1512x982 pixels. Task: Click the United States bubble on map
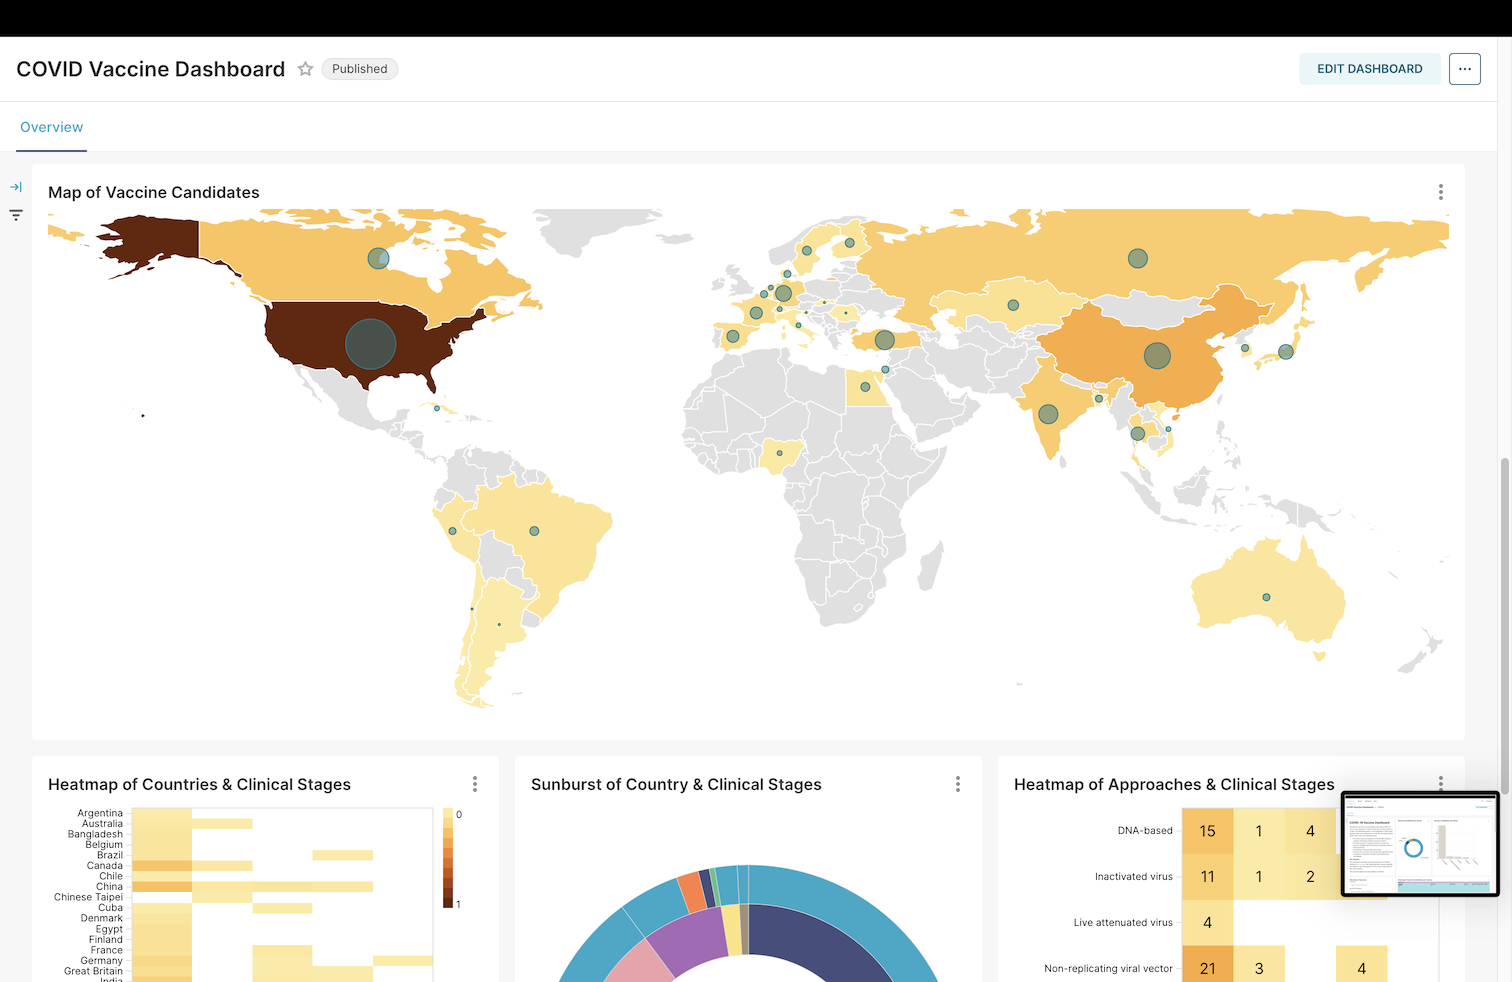[371, 344]
